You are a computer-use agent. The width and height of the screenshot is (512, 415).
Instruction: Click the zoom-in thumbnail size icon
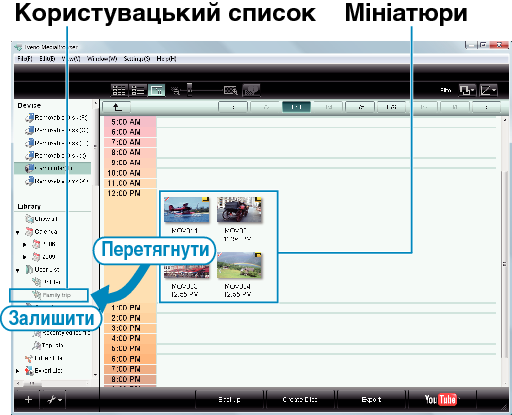231,90
